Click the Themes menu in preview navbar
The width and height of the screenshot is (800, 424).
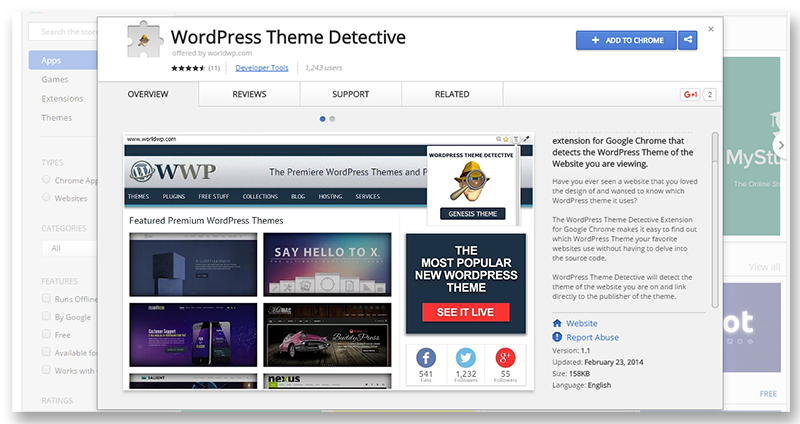point(138,196)
